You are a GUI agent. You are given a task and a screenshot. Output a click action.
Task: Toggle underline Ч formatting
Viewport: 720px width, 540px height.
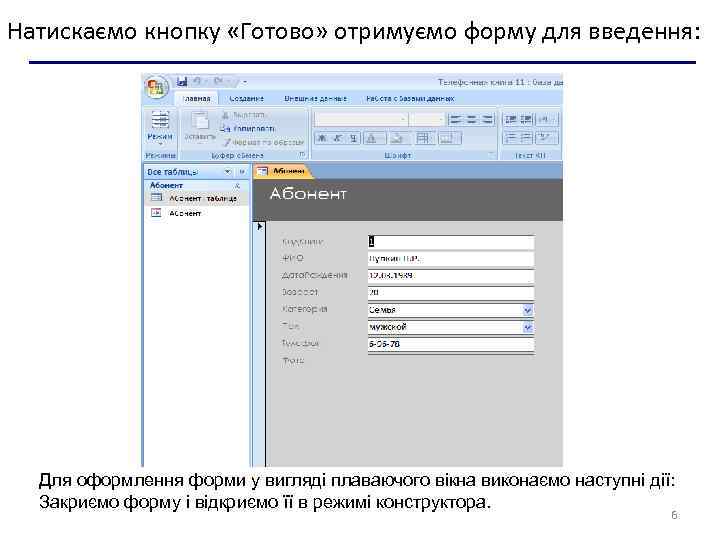coord(353,138)
